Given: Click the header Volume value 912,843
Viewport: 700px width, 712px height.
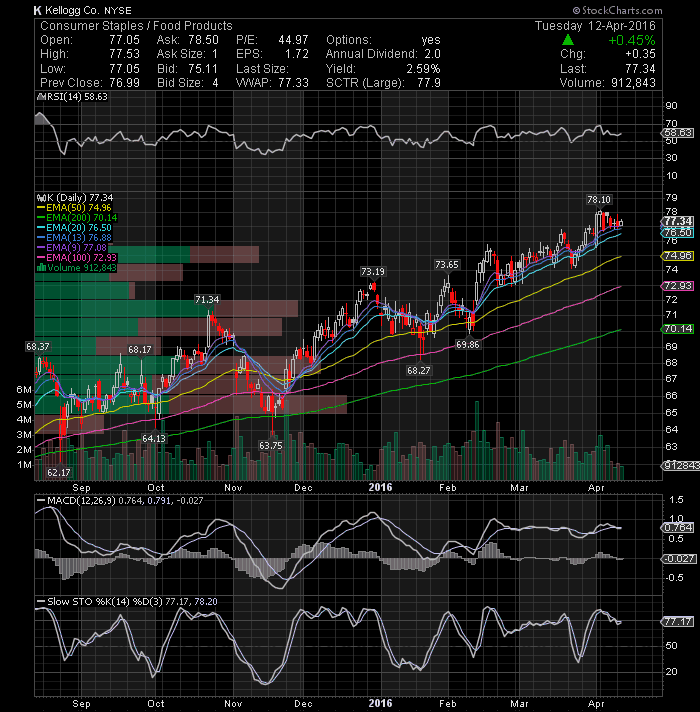Looking at the screenshot, I should pos(633,83).
